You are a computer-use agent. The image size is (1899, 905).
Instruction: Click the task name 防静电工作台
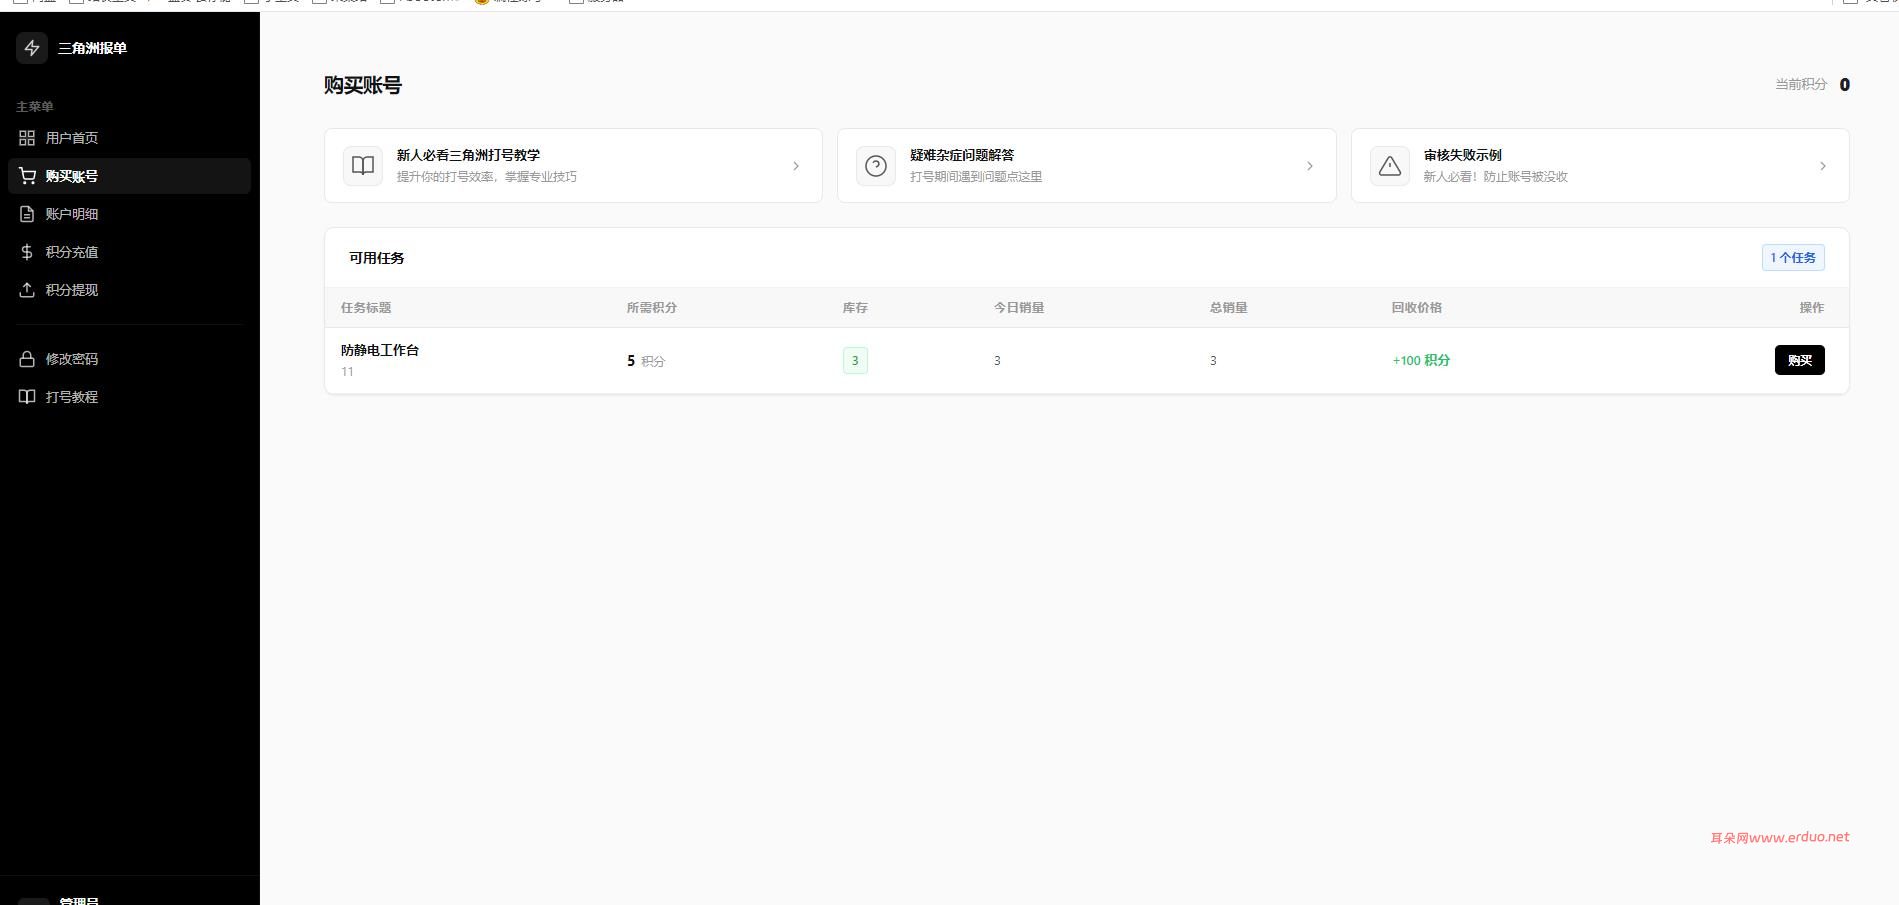tap(380, 350)
